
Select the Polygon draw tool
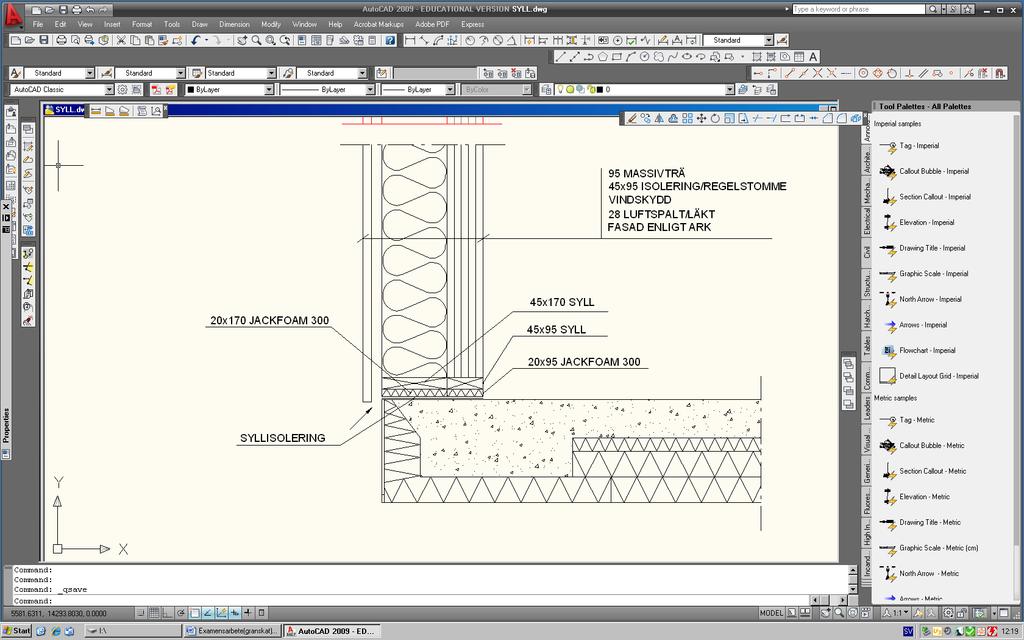(602, 57)
